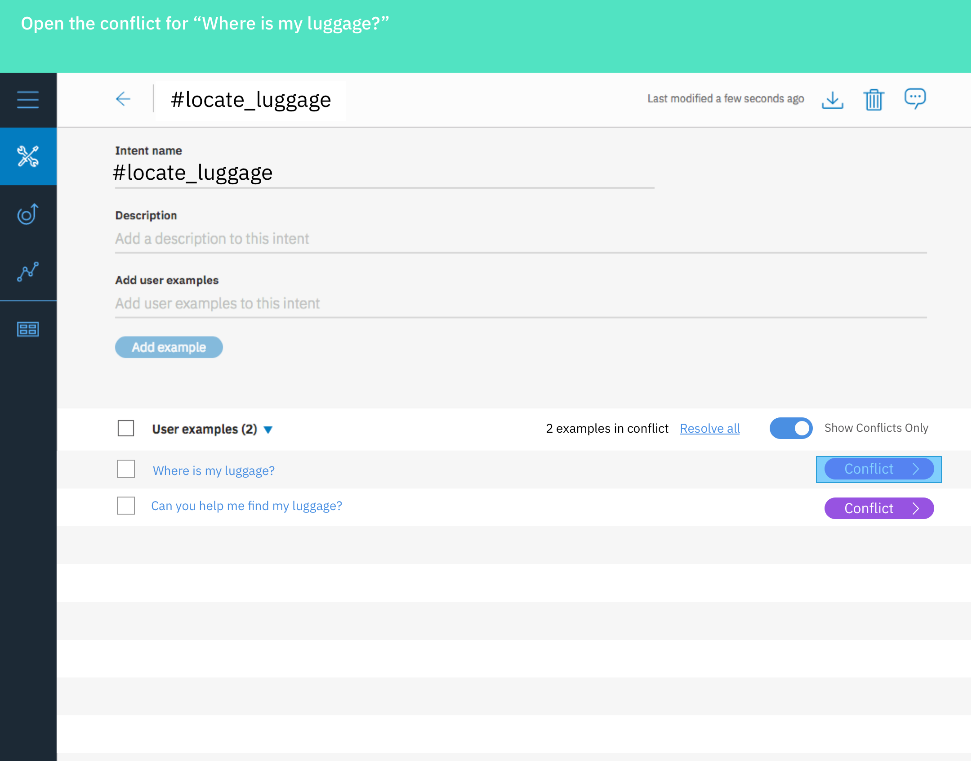Click the "2 examples in conflict" text
Screen dimensions: 971x761
coord(607,428)
